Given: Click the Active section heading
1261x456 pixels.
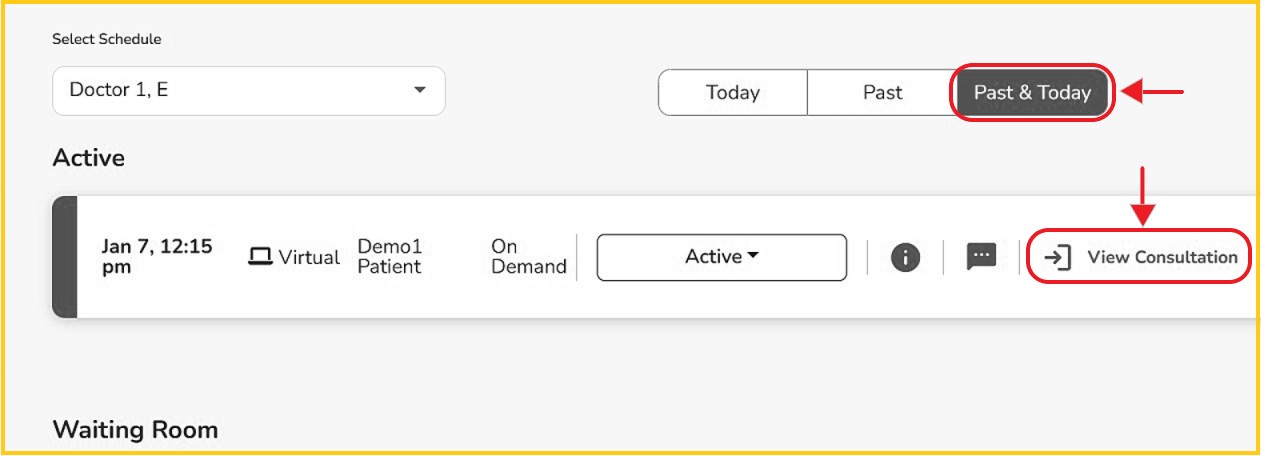Looking at the screenshot, I should [x=89, y=157].
